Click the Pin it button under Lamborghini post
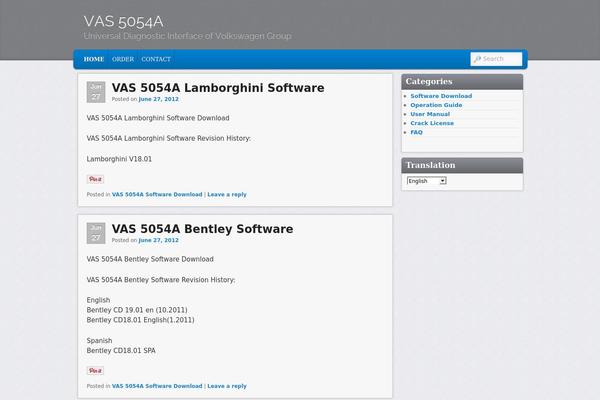600x400 pixels. pos(95,179)
